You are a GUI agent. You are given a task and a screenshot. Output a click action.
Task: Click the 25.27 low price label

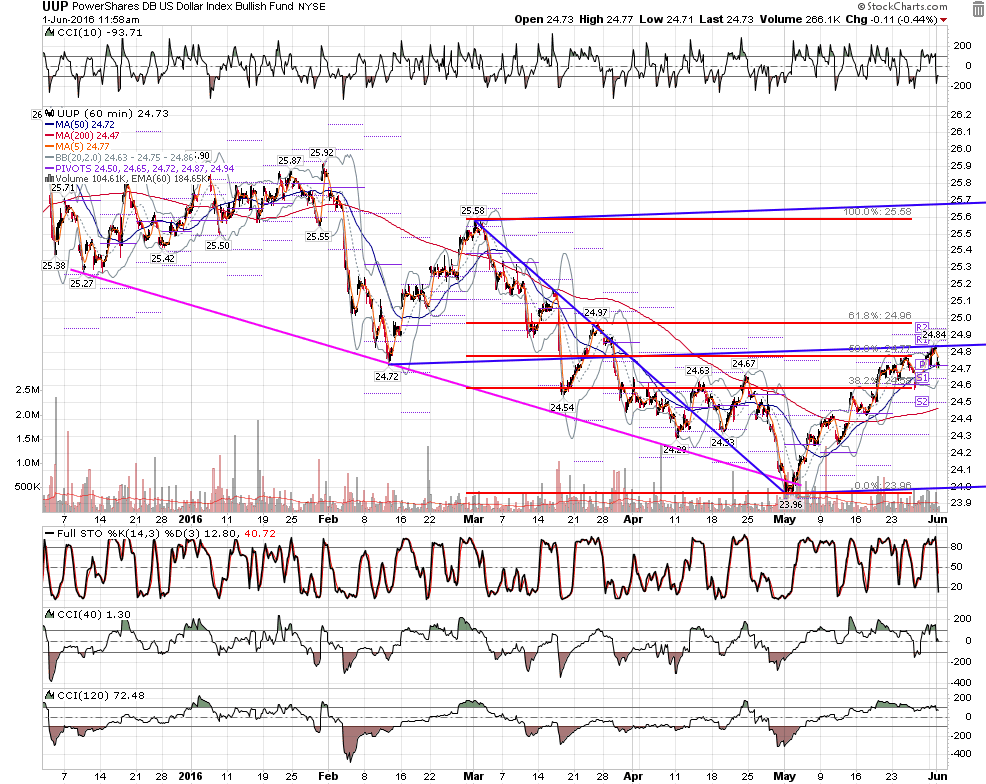(x=82, y=284)
